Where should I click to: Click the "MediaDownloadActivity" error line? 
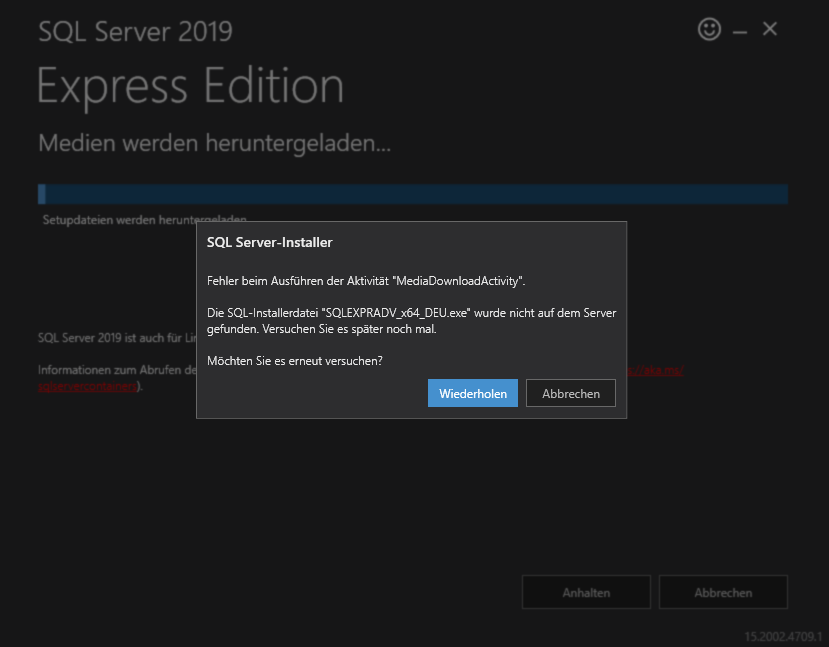tap(366, 281)
